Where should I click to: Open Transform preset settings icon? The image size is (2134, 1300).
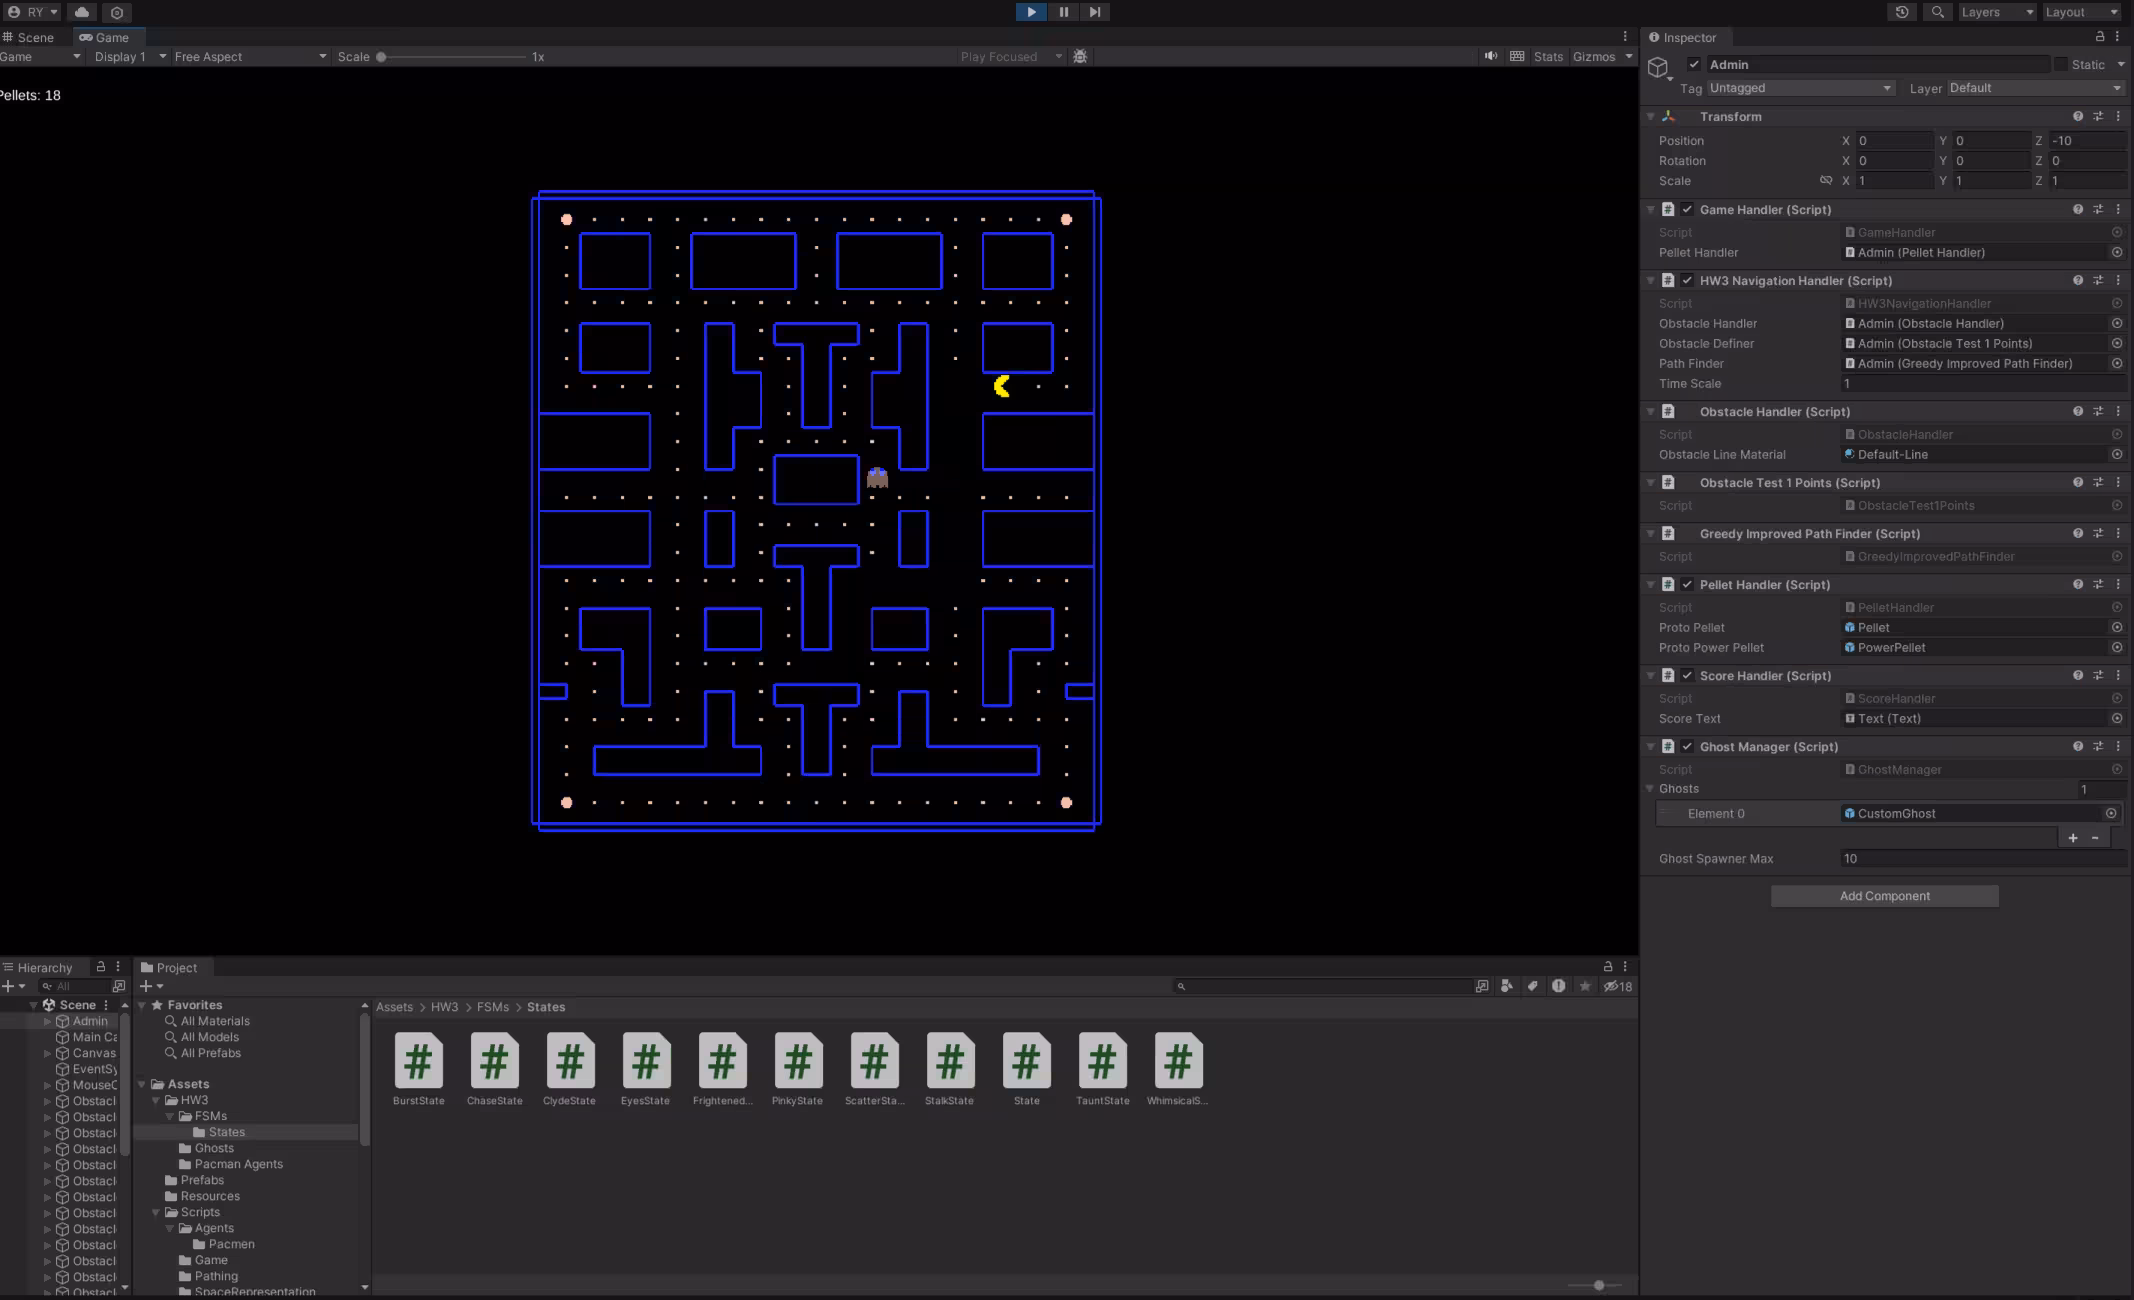2098,116
